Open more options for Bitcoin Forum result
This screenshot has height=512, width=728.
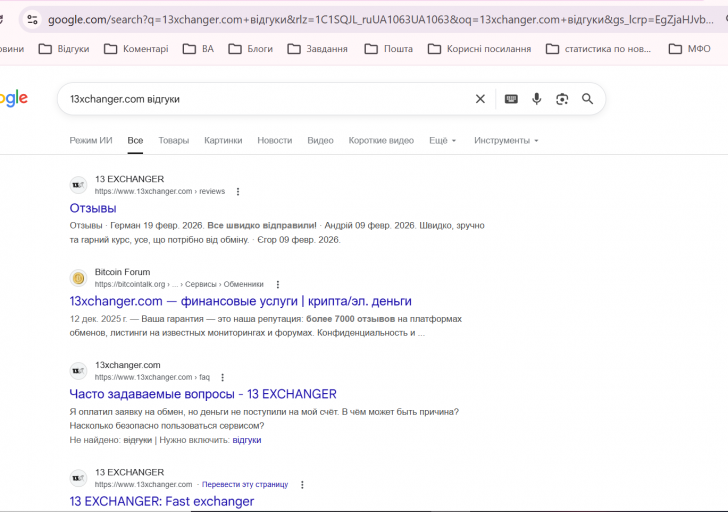coord(278,284)
